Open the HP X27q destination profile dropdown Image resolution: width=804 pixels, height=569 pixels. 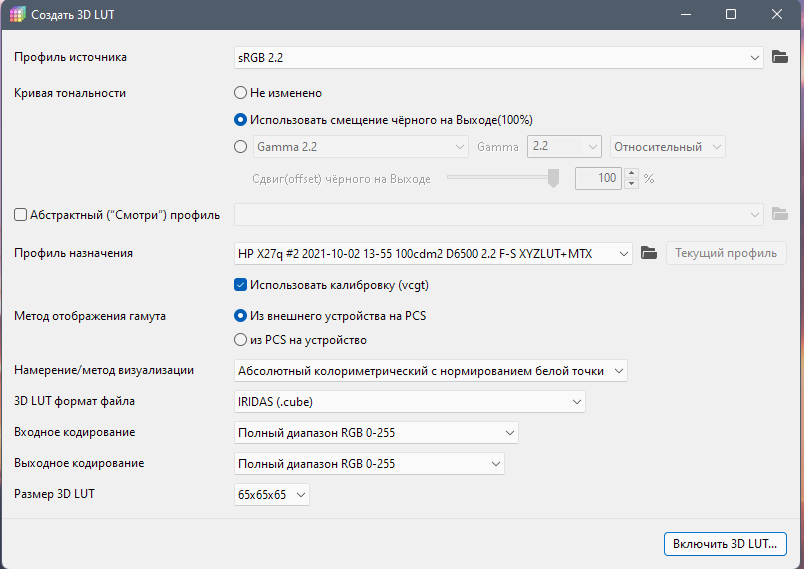pos(432,253)
